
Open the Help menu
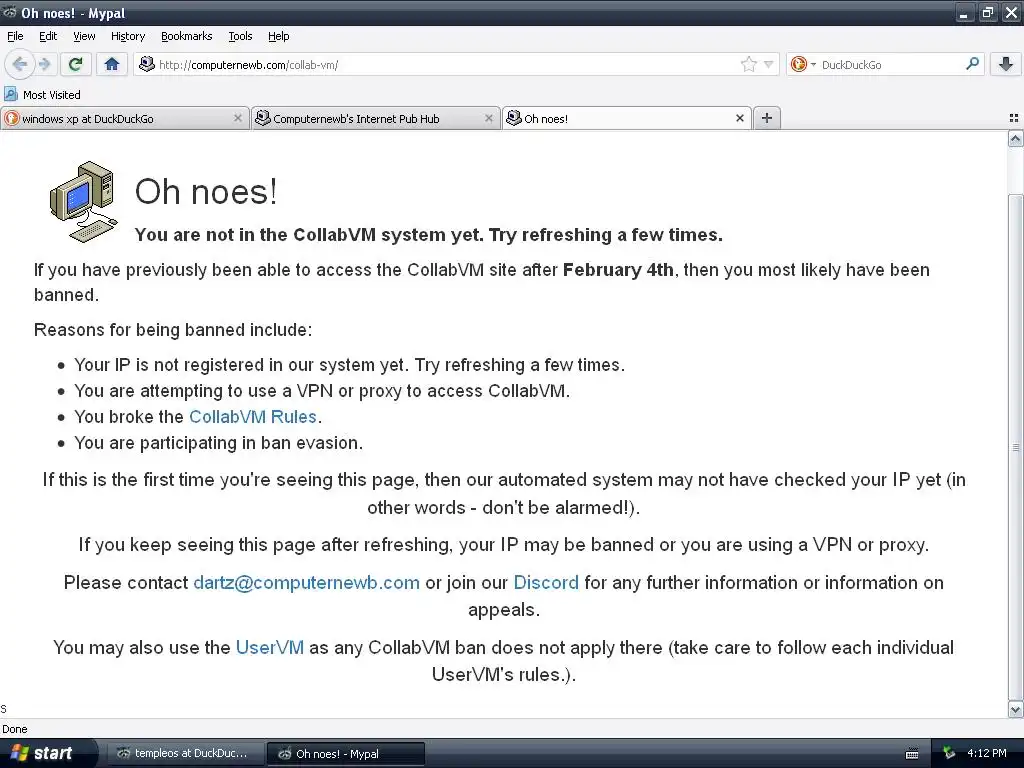278,36
